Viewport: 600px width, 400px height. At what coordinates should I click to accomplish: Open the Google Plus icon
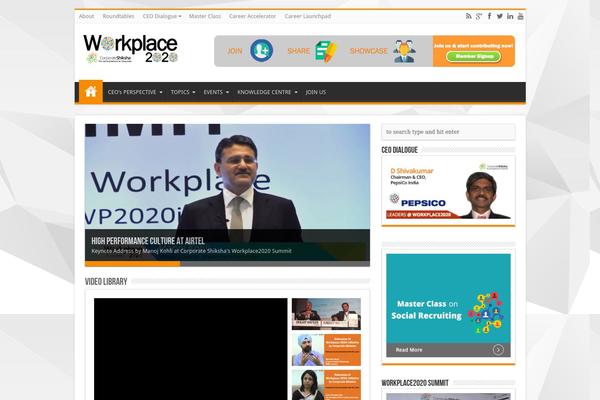point(479,16)
